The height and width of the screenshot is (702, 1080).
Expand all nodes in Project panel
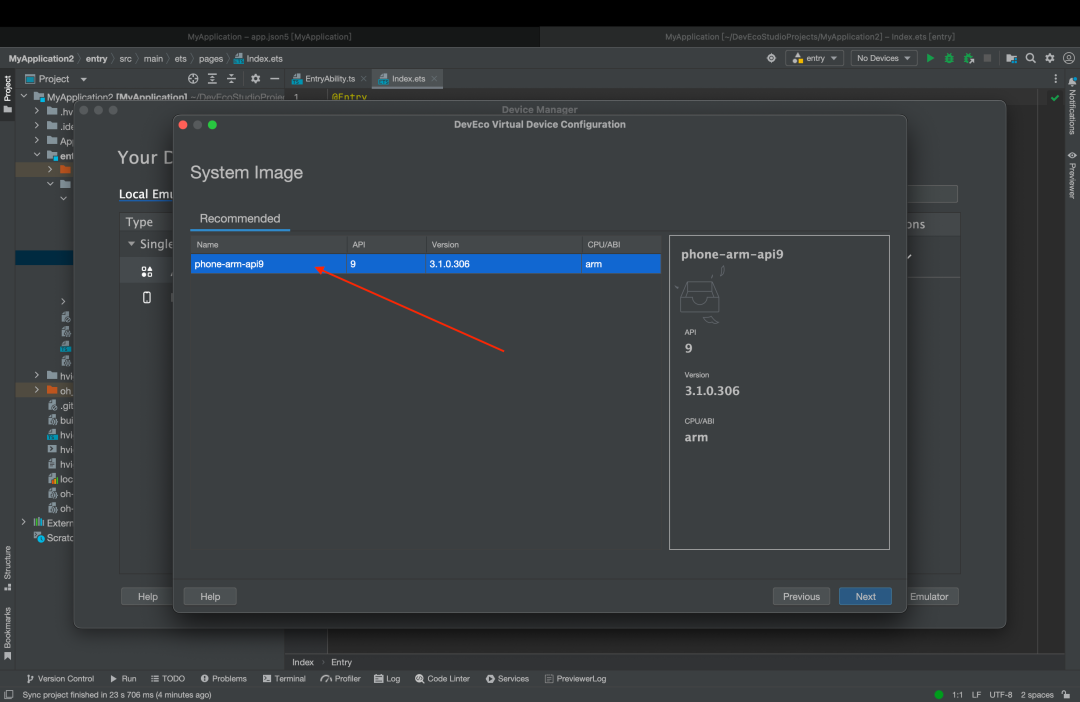coord(212,79)
